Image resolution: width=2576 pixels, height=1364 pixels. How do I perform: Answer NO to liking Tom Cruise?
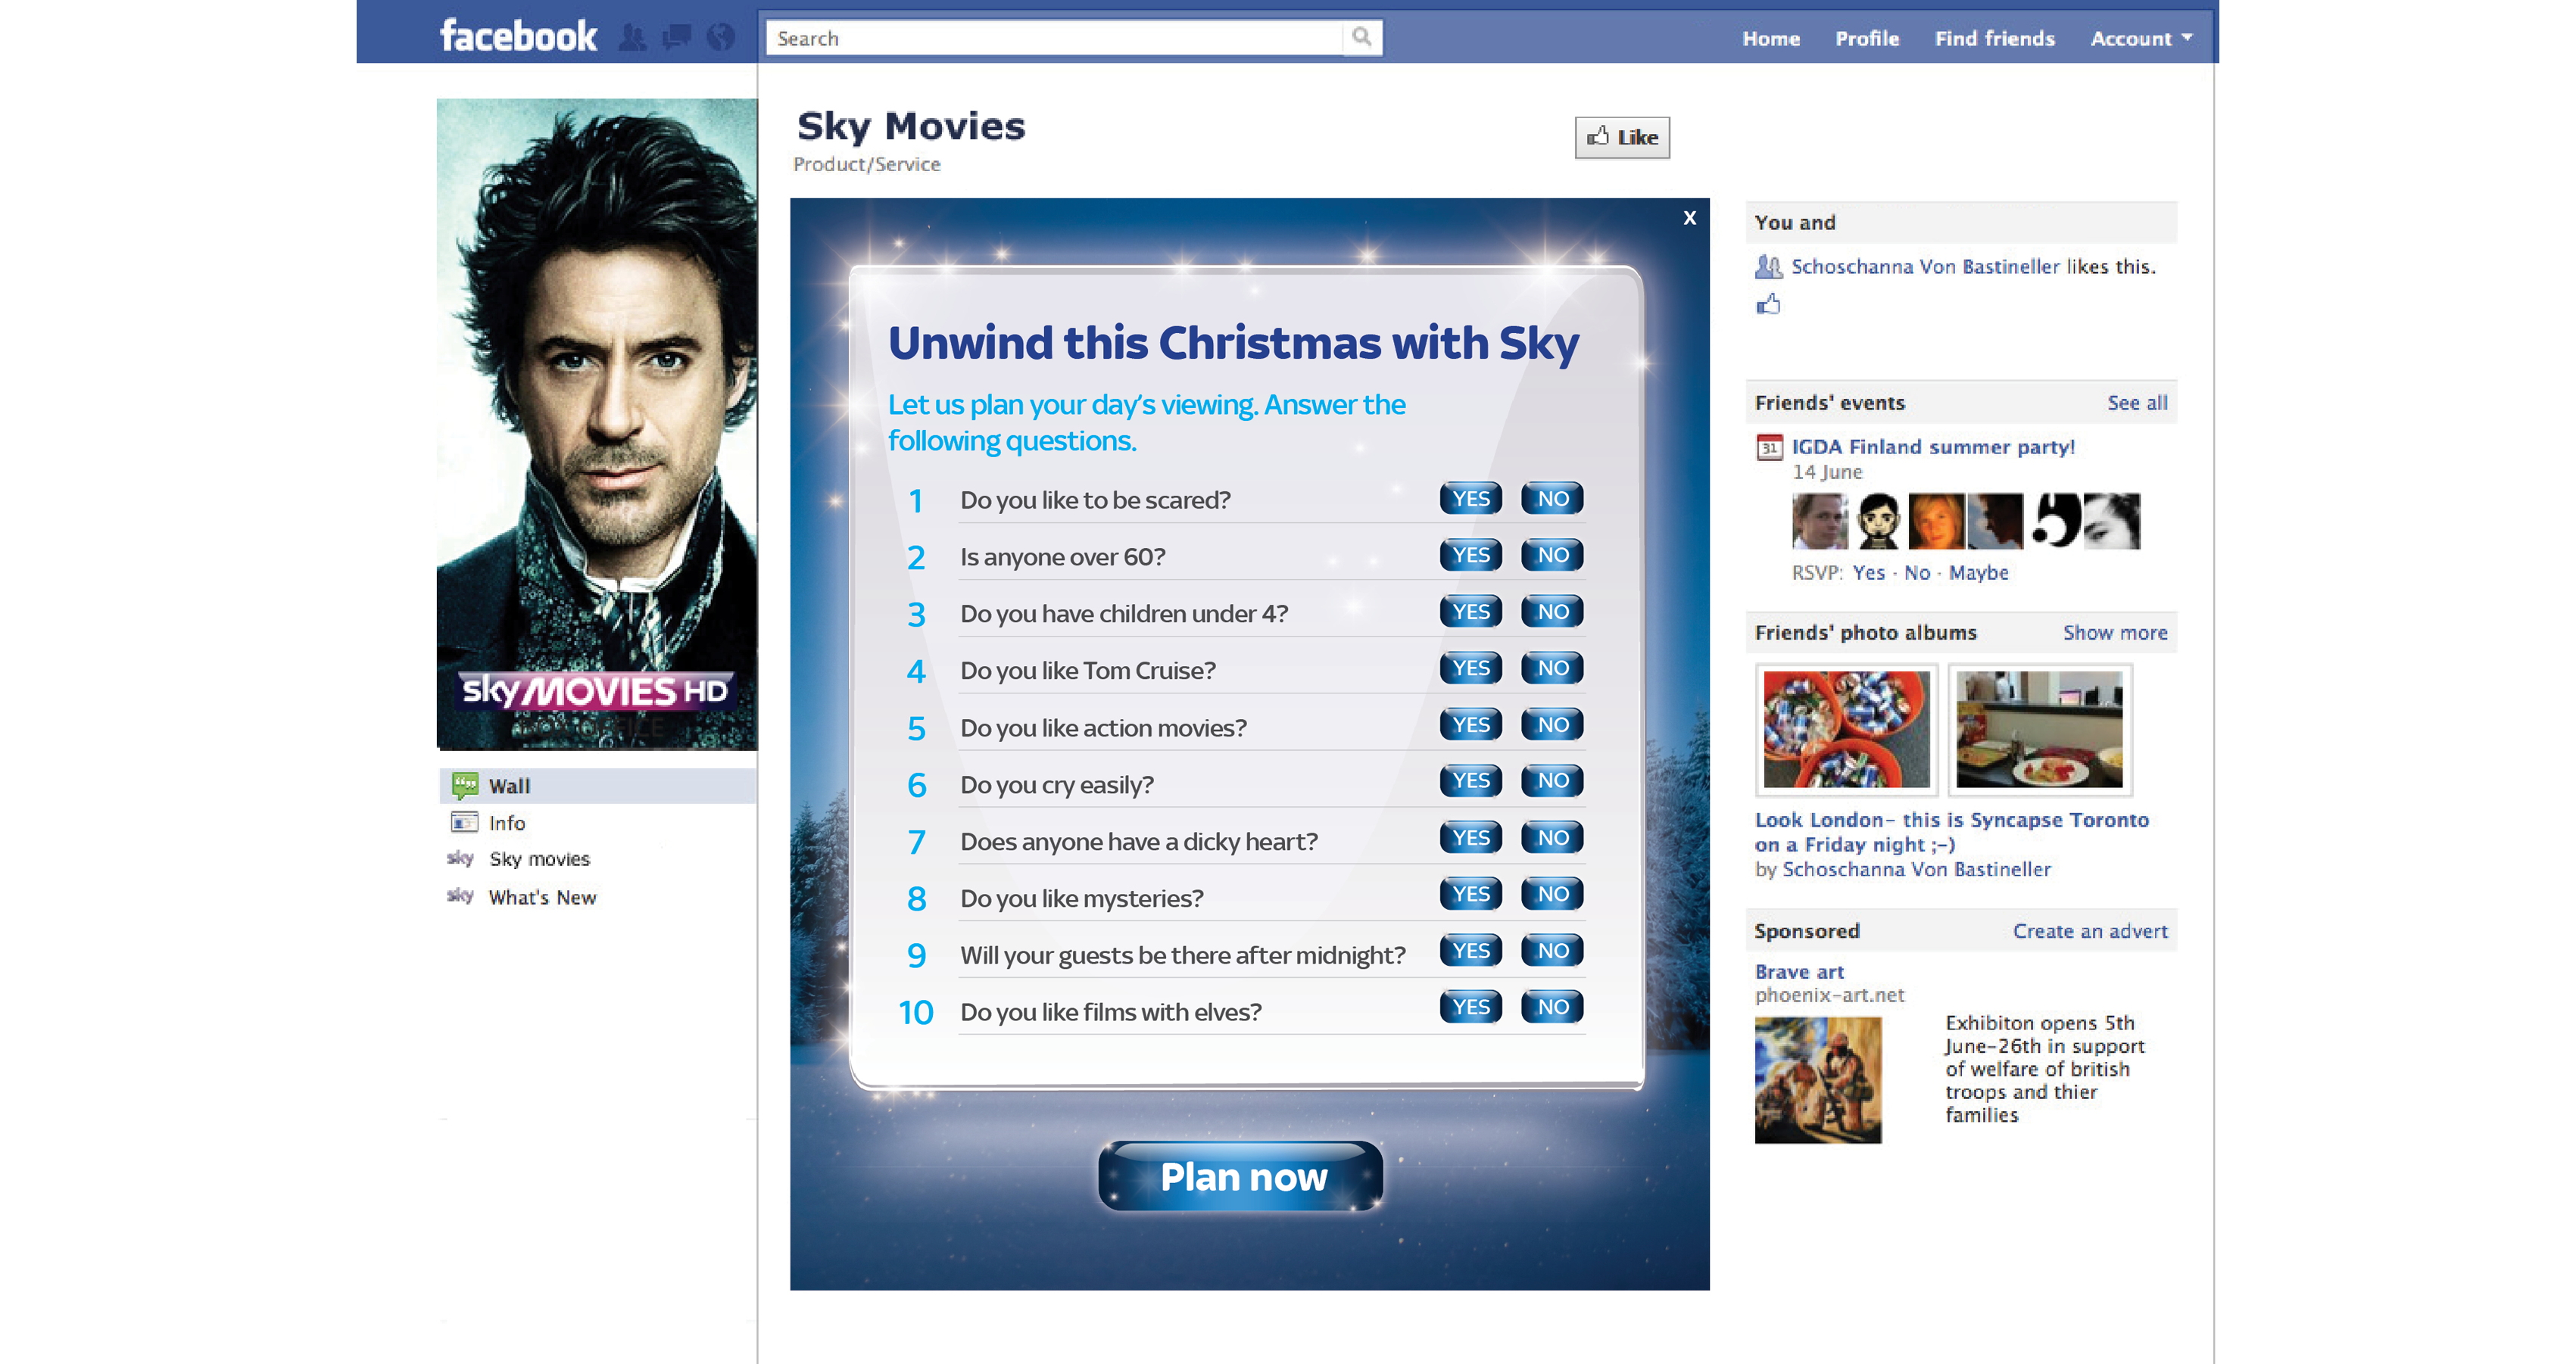tap(1552, 669)
